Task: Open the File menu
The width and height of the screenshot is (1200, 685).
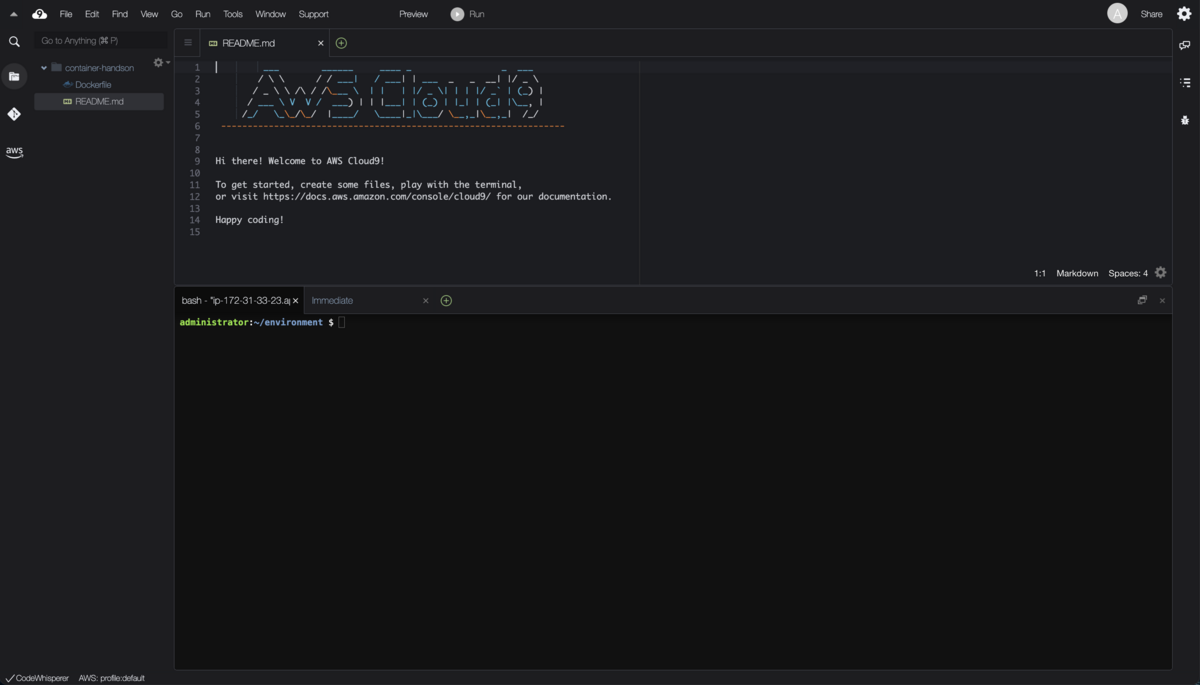Action: point(66,14)
